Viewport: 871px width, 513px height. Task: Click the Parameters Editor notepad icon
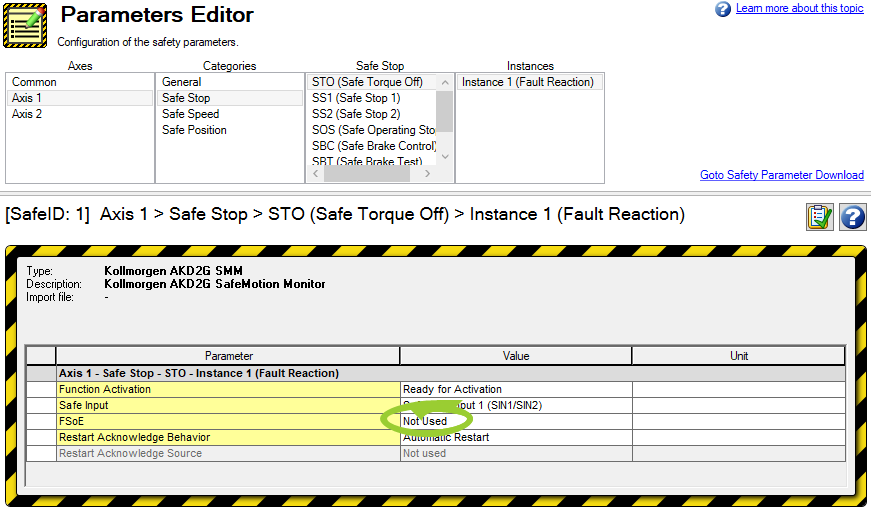tap(25, 26)
